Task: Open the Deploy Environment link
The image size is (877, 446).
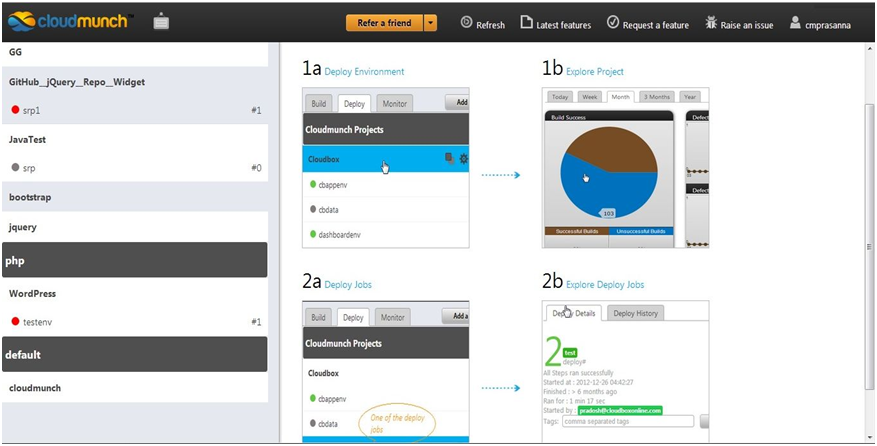Action: [364, 72]
